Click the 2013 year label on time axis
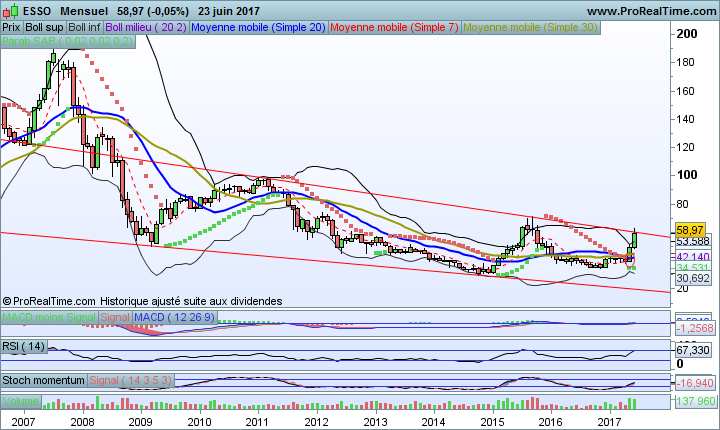The height and width of the screenshot is (430, 720). (375, 422)
